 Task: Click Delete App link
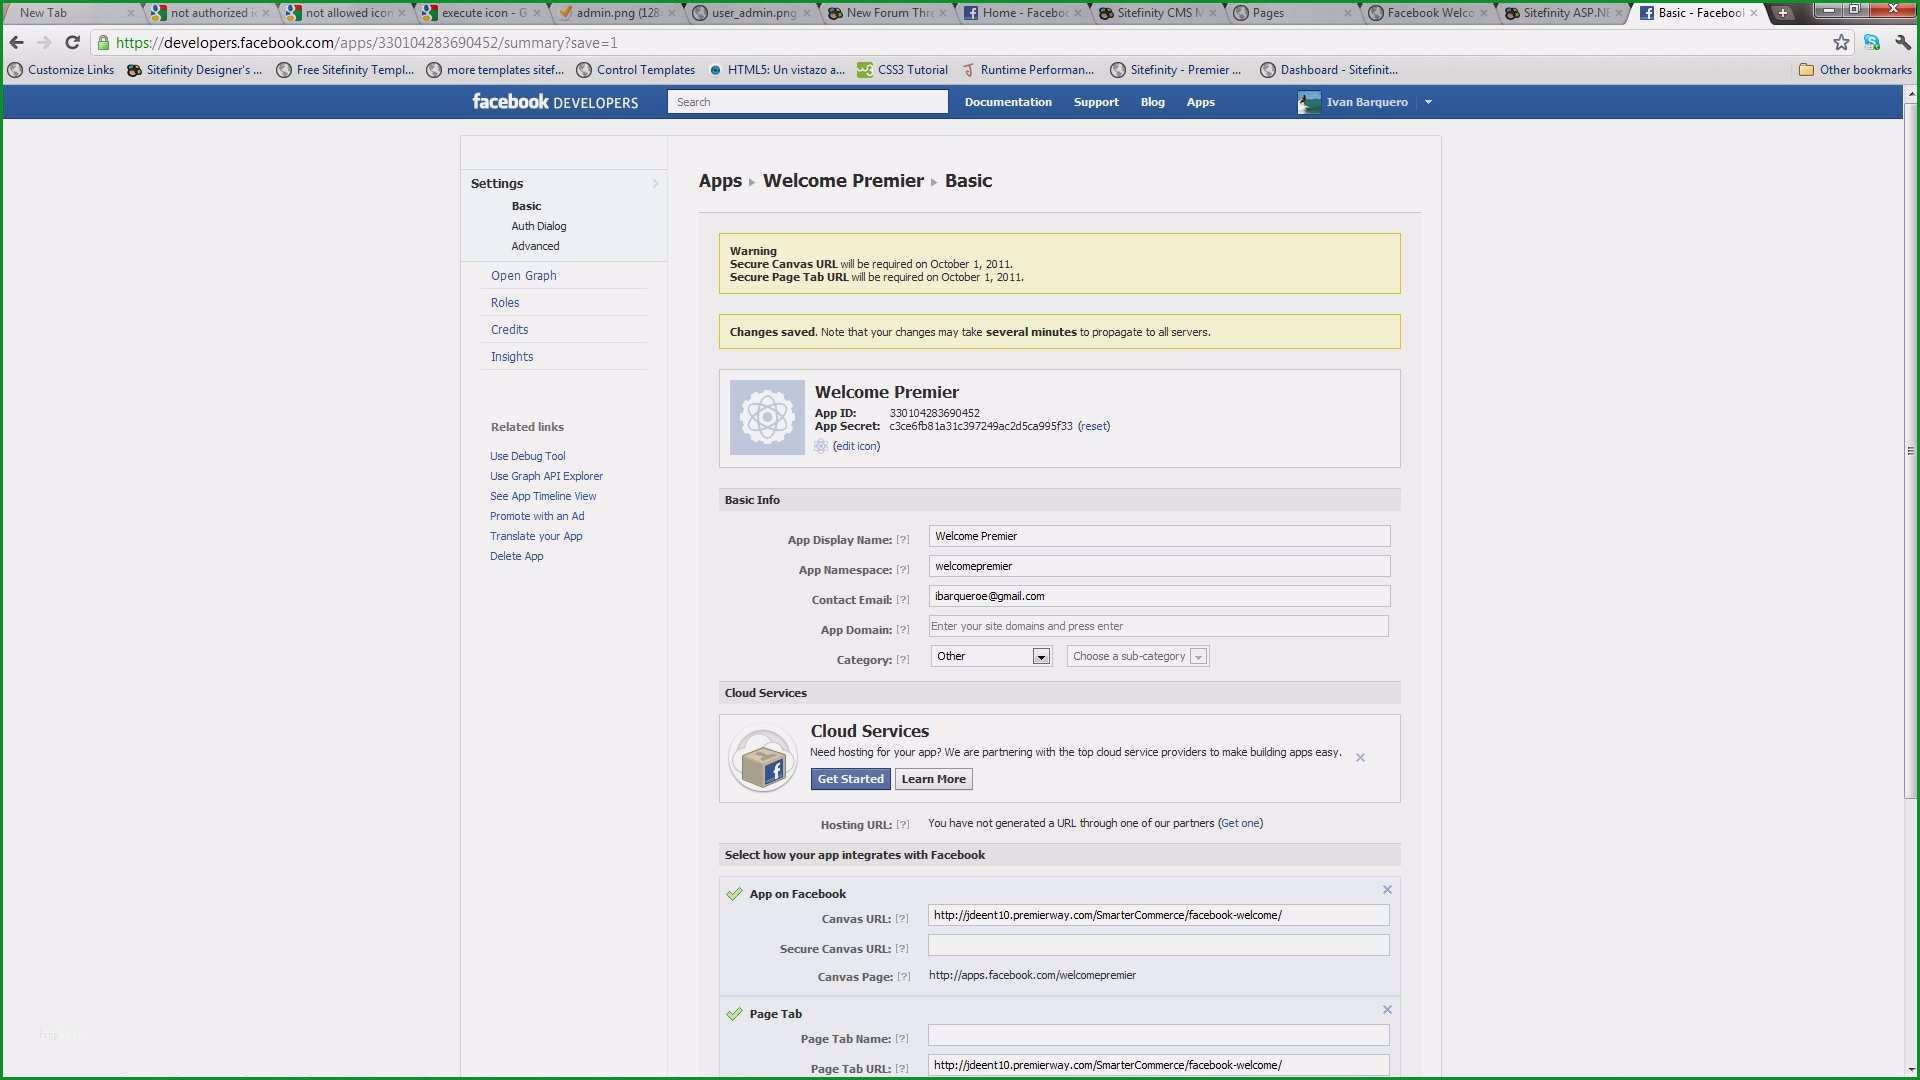pos(516,556)
